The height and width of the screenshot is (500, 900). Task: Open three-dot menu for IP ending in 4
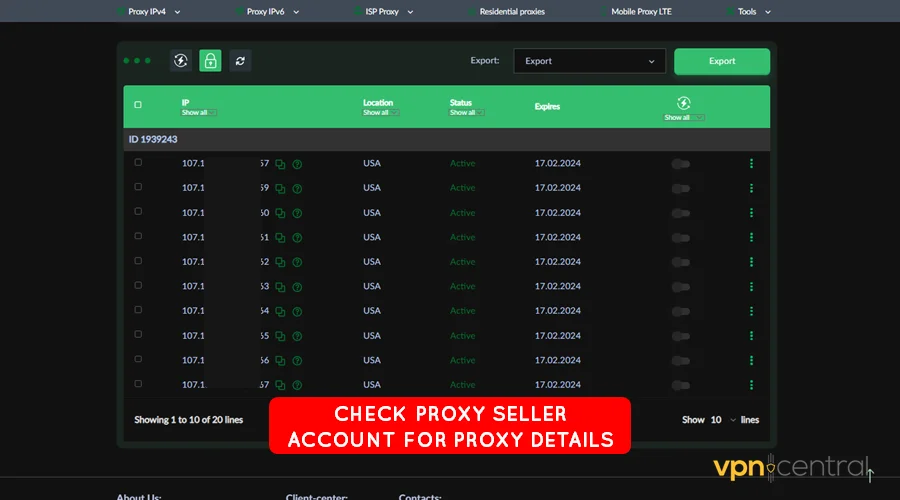[x=751, y=311]
